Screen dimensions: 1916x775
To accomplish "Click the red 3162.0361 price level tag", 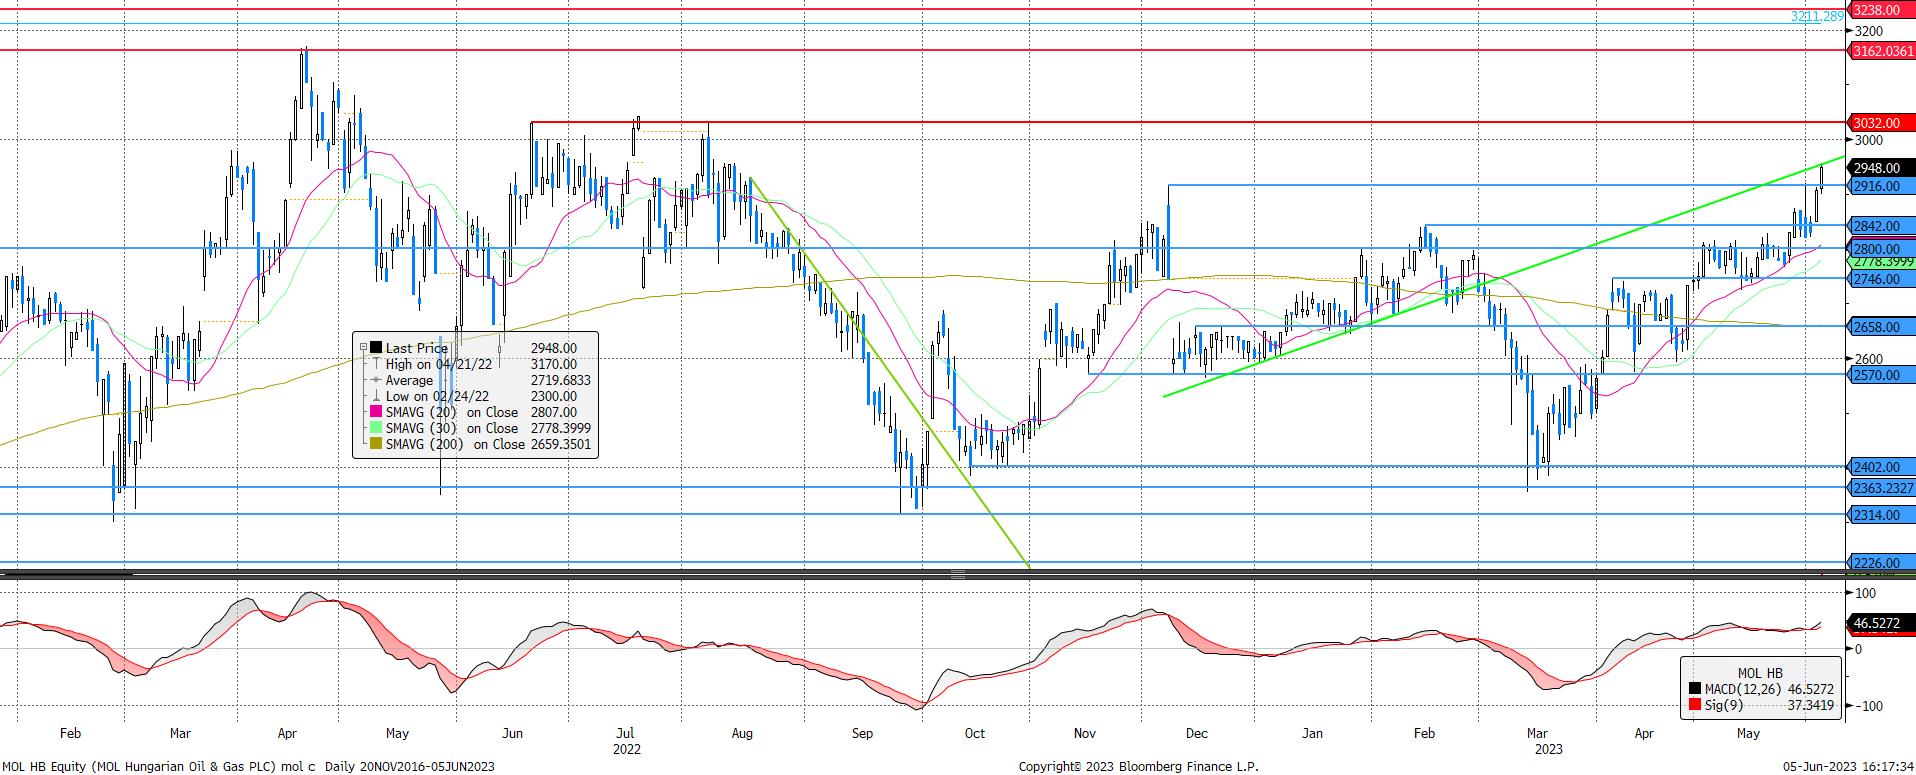I will 1882,50.
